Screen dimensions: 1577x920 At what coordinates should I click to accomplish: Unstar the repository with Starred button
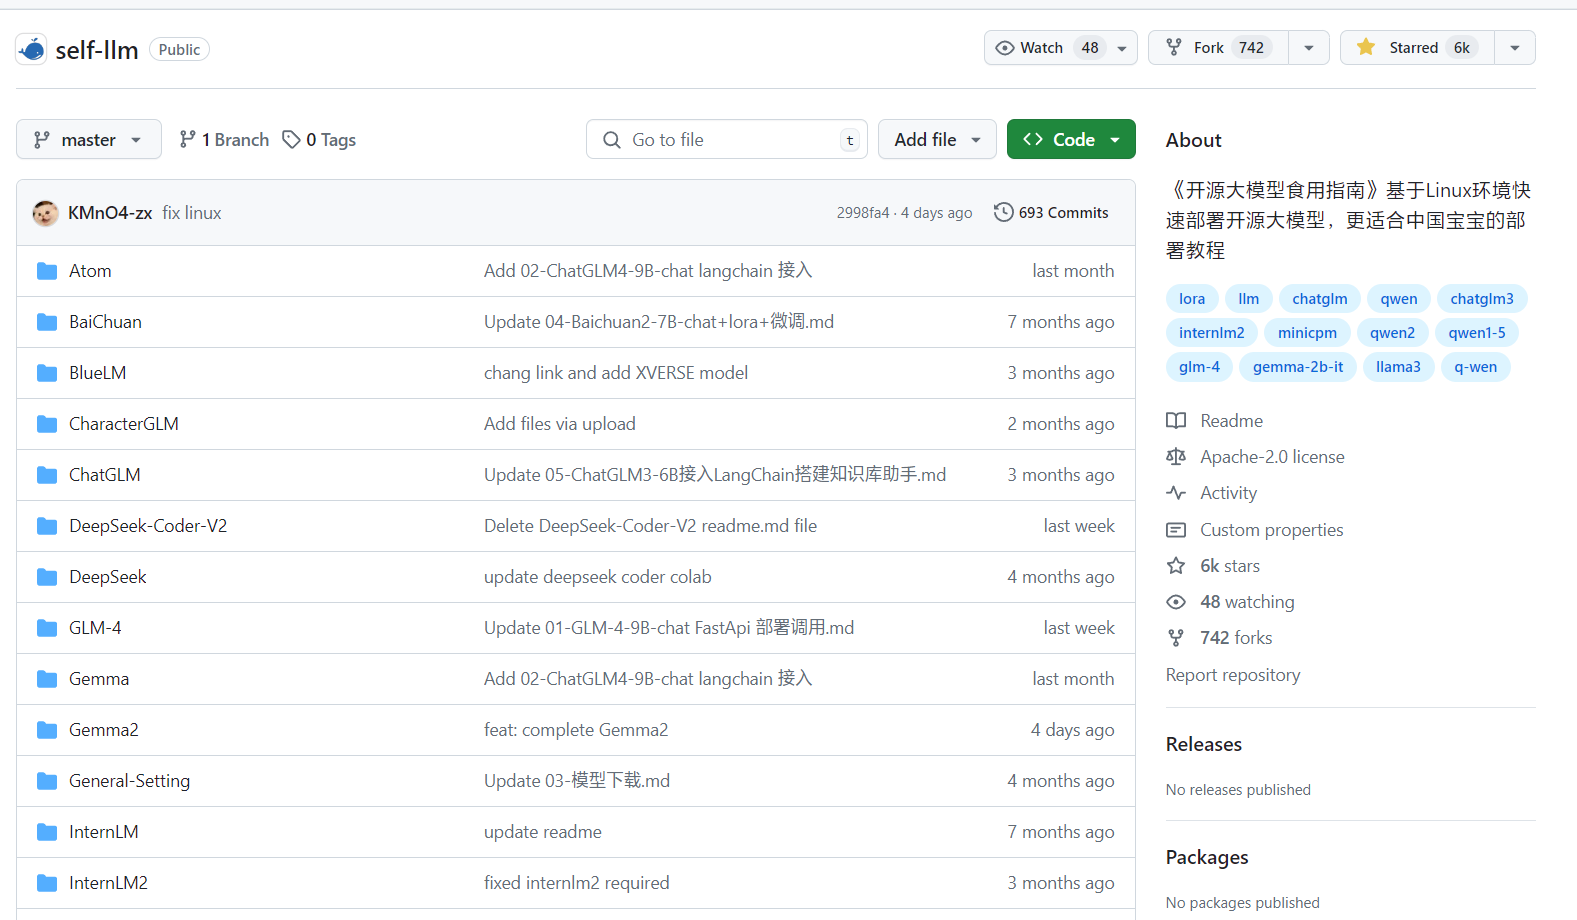pos(1417,48)
